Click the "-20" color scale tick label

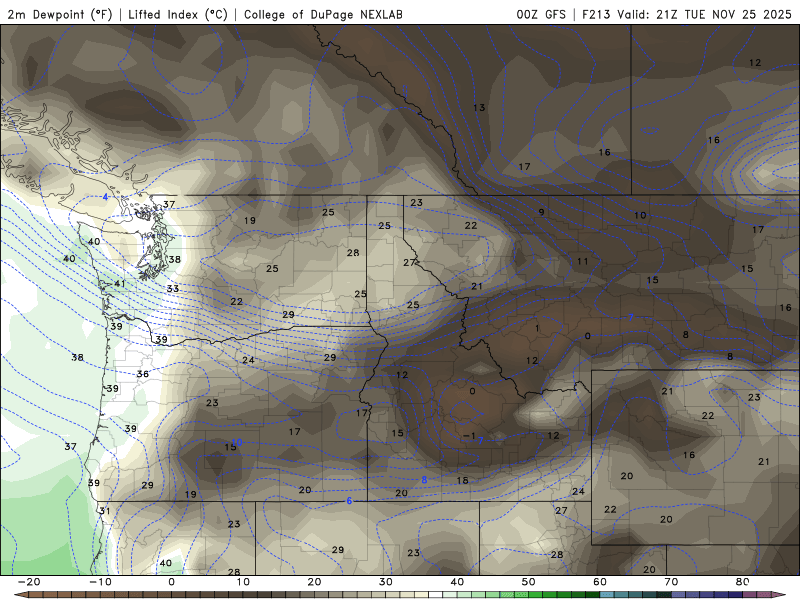tap(29, 582)
